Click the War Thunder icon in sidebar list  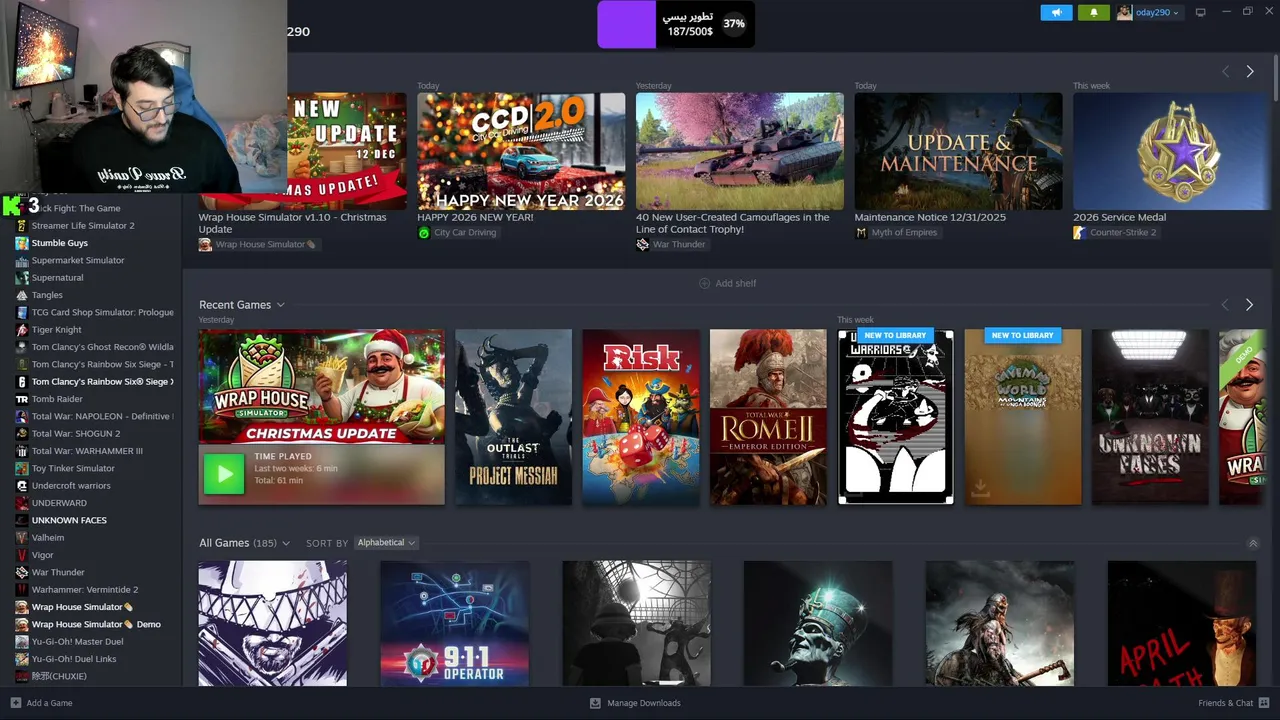[22, 572]
